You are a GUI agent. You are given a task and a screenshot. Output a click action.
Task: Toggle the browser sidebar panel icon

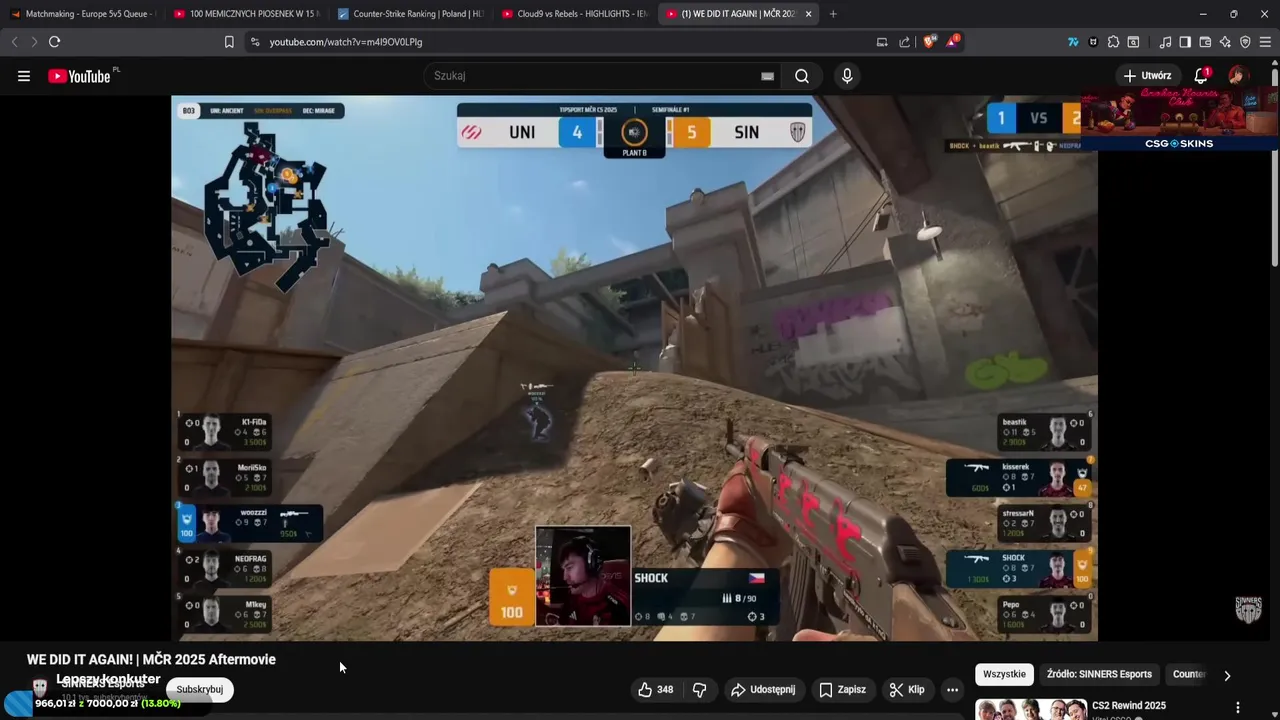click(x=1185, y=42)
